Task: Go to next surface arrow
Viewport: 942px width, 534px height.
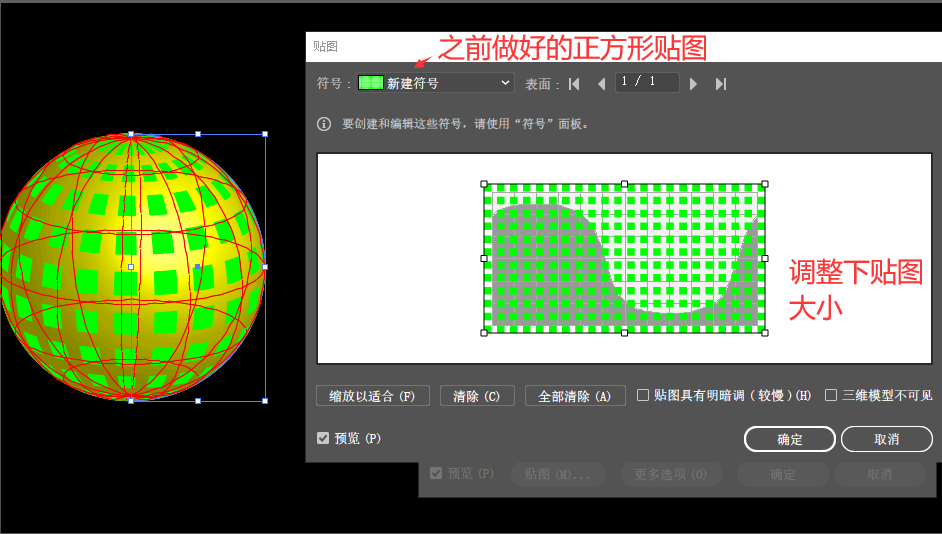Action: [693, 84]
